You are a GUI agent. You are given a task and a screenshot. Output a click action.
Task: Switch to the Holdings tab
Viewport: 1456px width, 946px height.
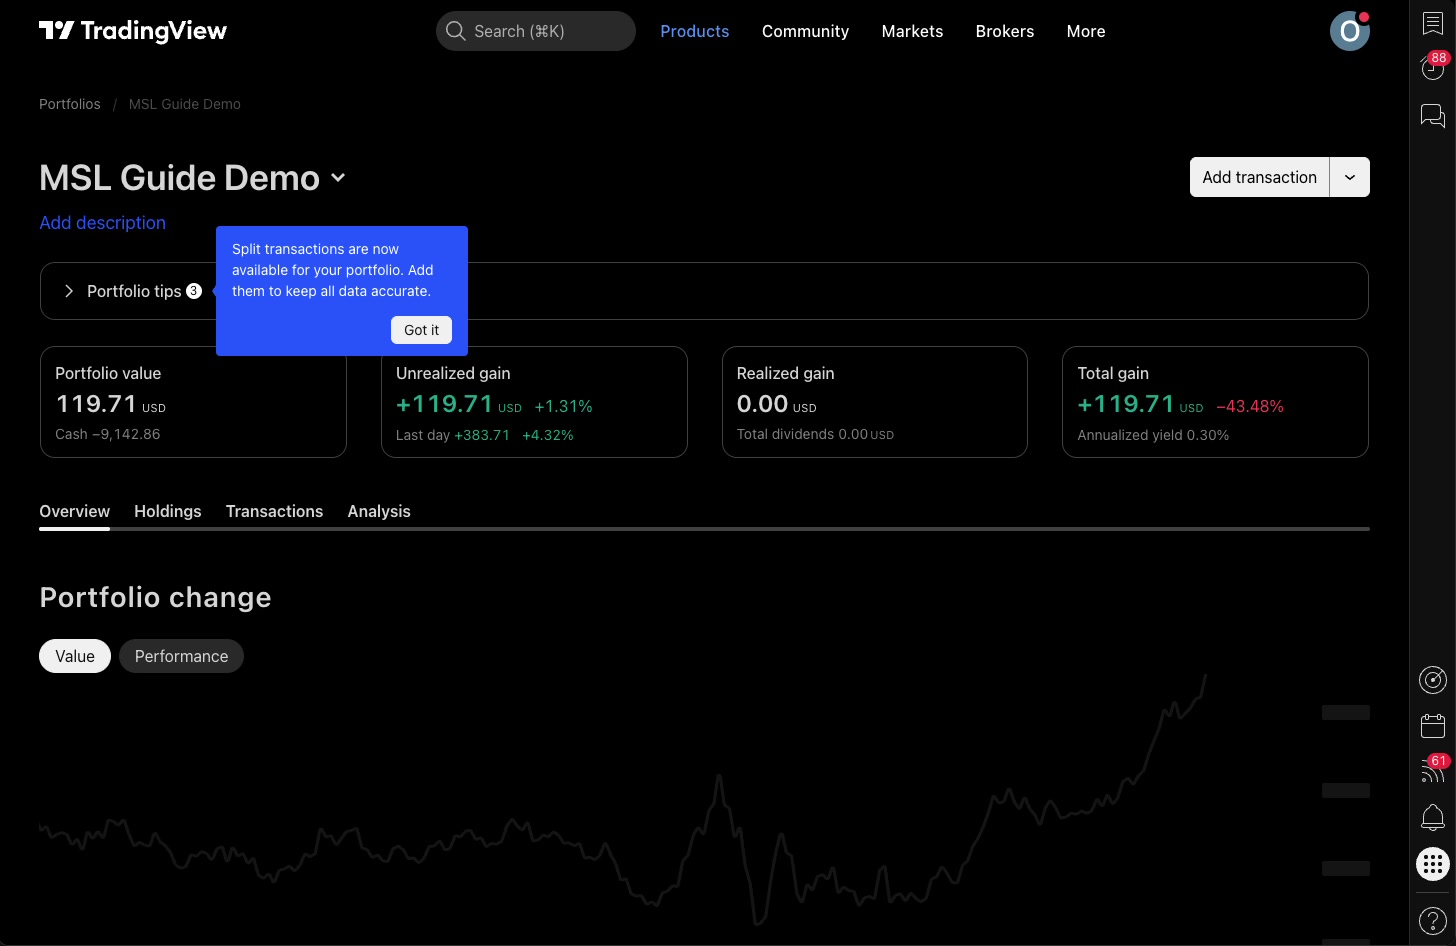(168, 511)
